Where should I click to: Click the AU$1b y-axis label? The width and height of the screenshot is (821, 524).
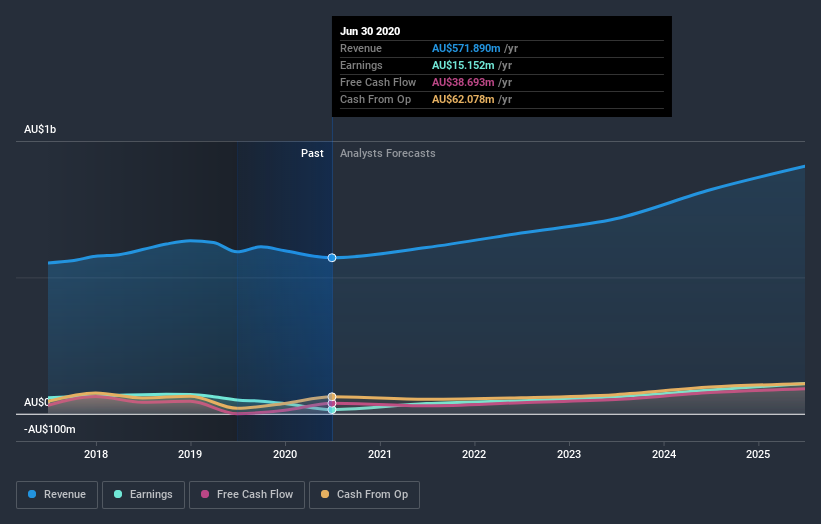(40, 129)
